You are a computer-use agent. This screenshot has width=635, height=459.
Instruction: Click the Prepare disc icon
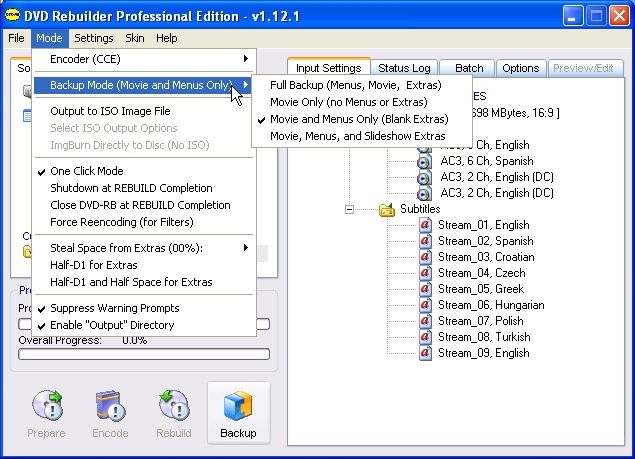(48, 405)
